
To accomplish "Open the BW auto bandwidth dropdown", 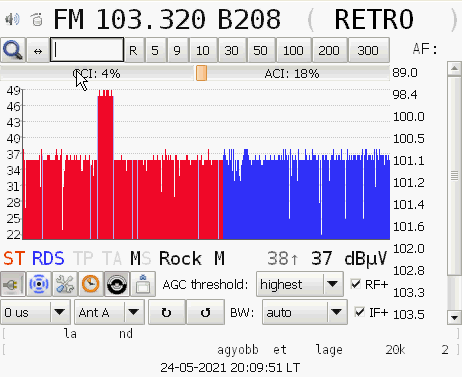I will (305, 312).
